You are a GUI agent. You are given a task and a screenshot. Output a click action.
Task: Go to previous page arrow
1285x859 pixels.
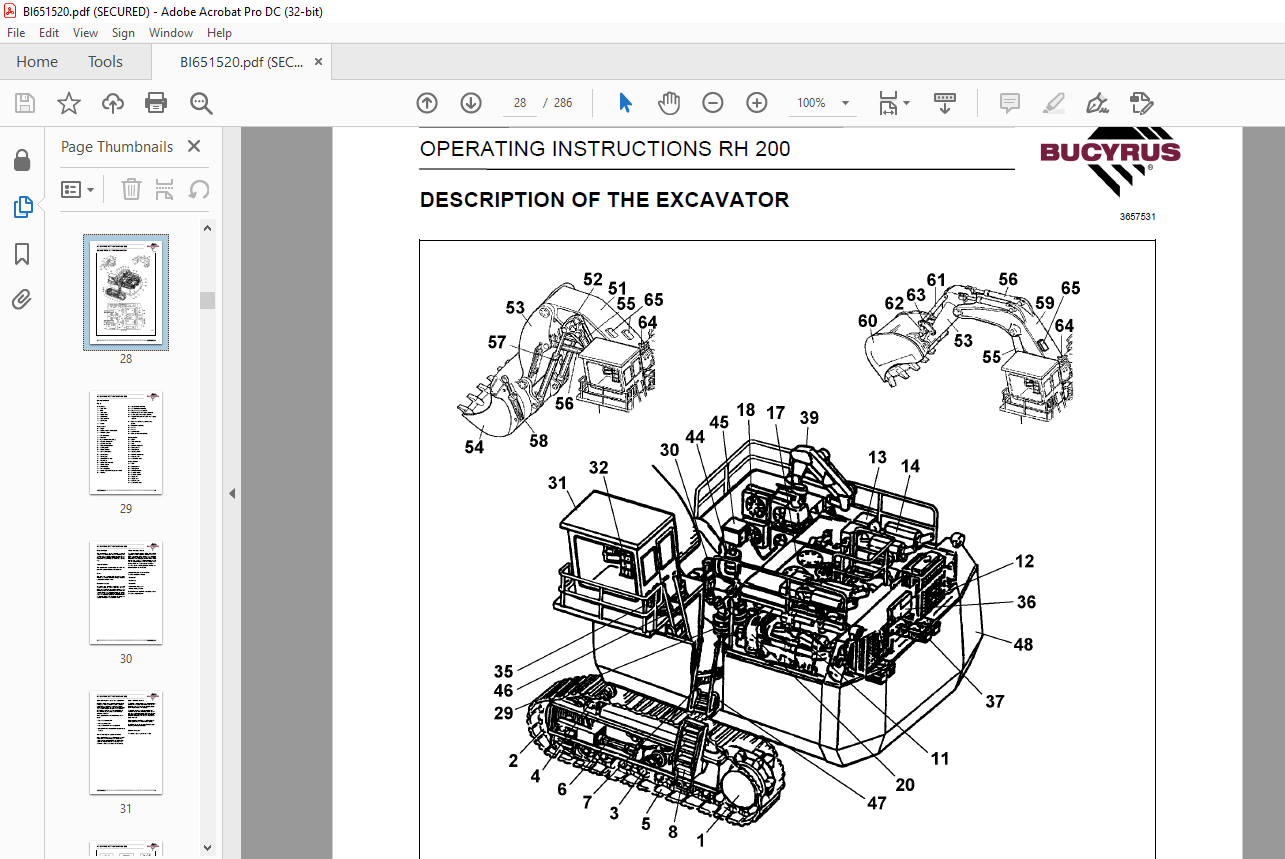click(x=427, y=103)
